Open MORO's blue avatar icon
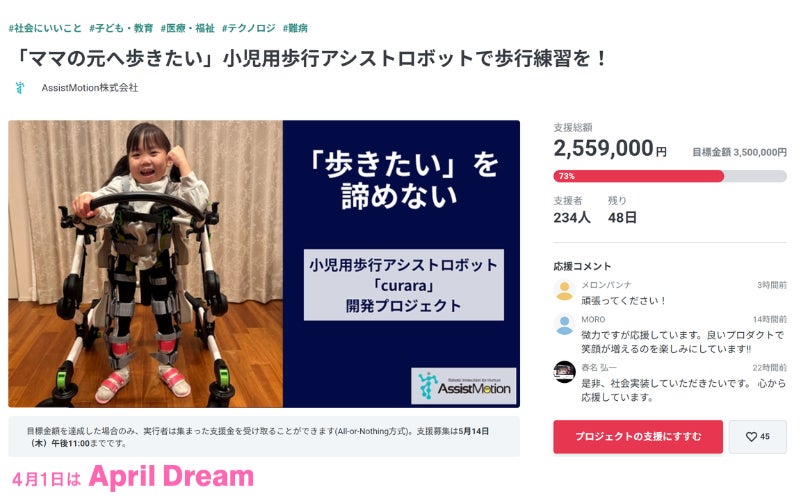Image resolution: width=800 pixels, height=500 pixels. coord(564,325)
